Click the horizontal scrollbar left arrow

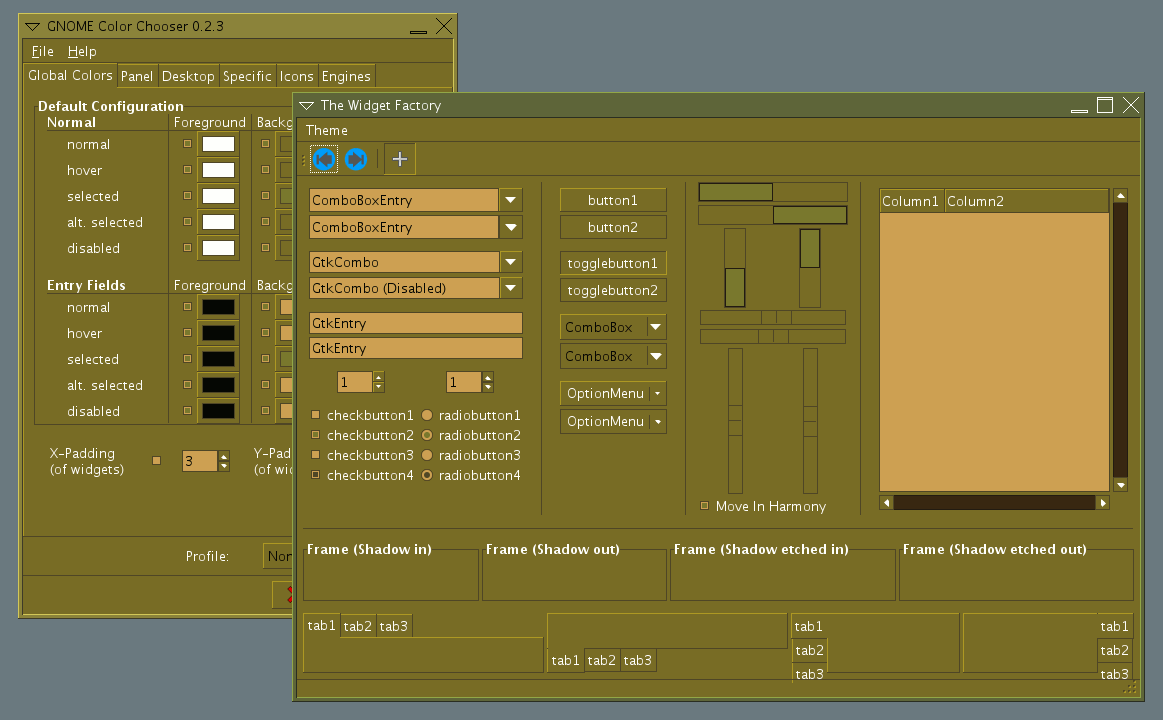(x=886, y=503)
